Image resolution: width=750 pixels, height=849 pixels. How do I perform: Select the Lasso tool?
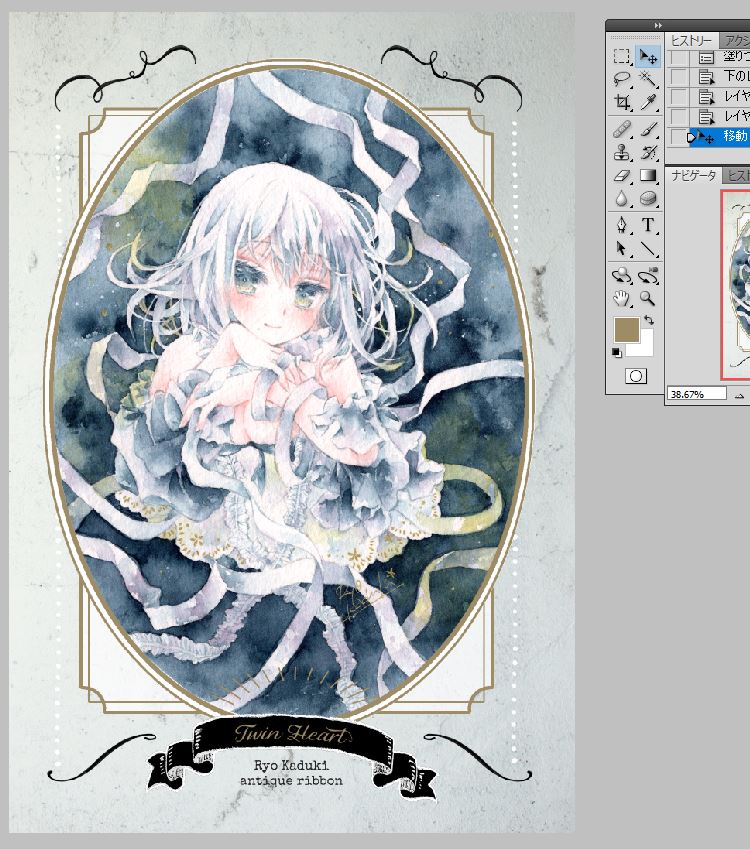[x=622, y=79]
